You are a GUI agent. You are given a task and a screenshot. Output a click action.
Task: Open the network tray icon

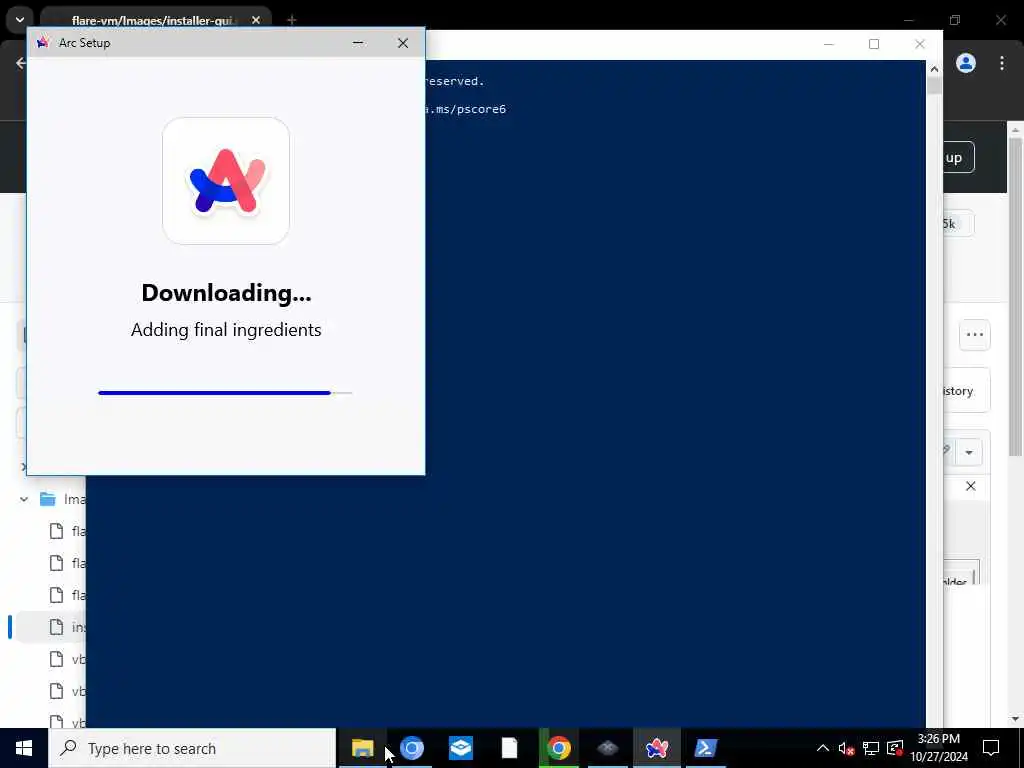tap(871, 748)
